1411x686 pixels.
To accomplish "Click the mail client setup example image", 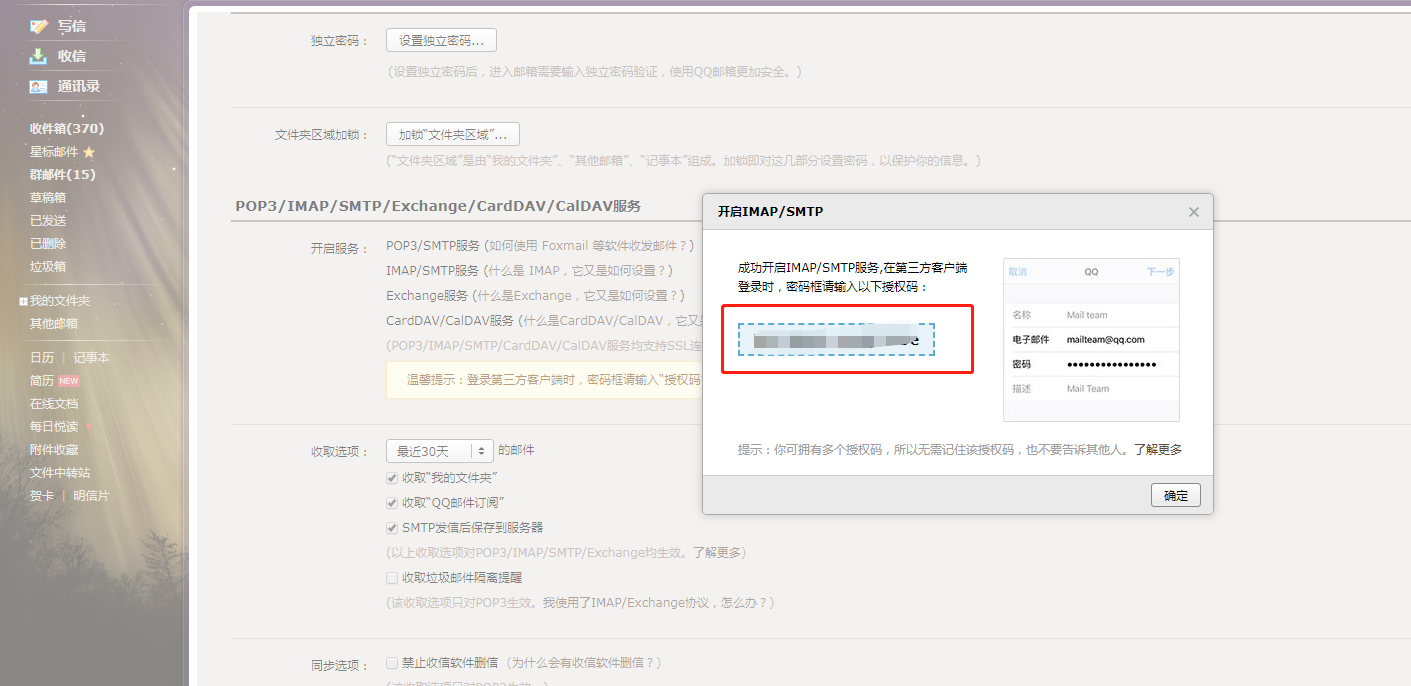I will point(1091,341).
